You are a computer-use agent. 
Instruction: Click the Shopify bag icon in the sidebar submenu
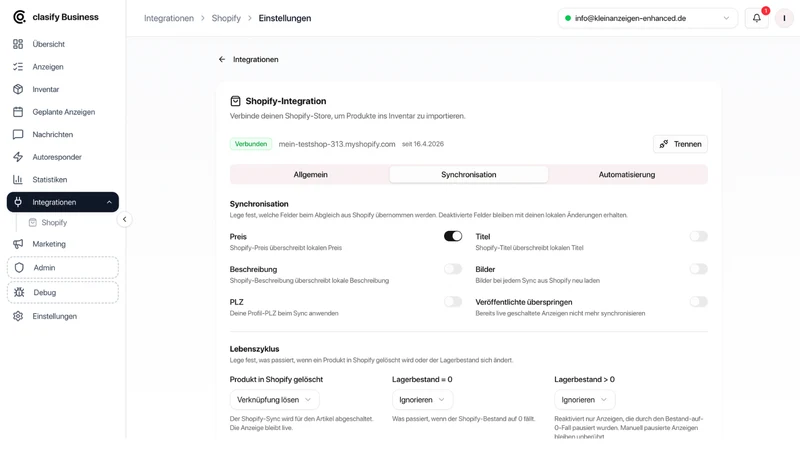33,222
